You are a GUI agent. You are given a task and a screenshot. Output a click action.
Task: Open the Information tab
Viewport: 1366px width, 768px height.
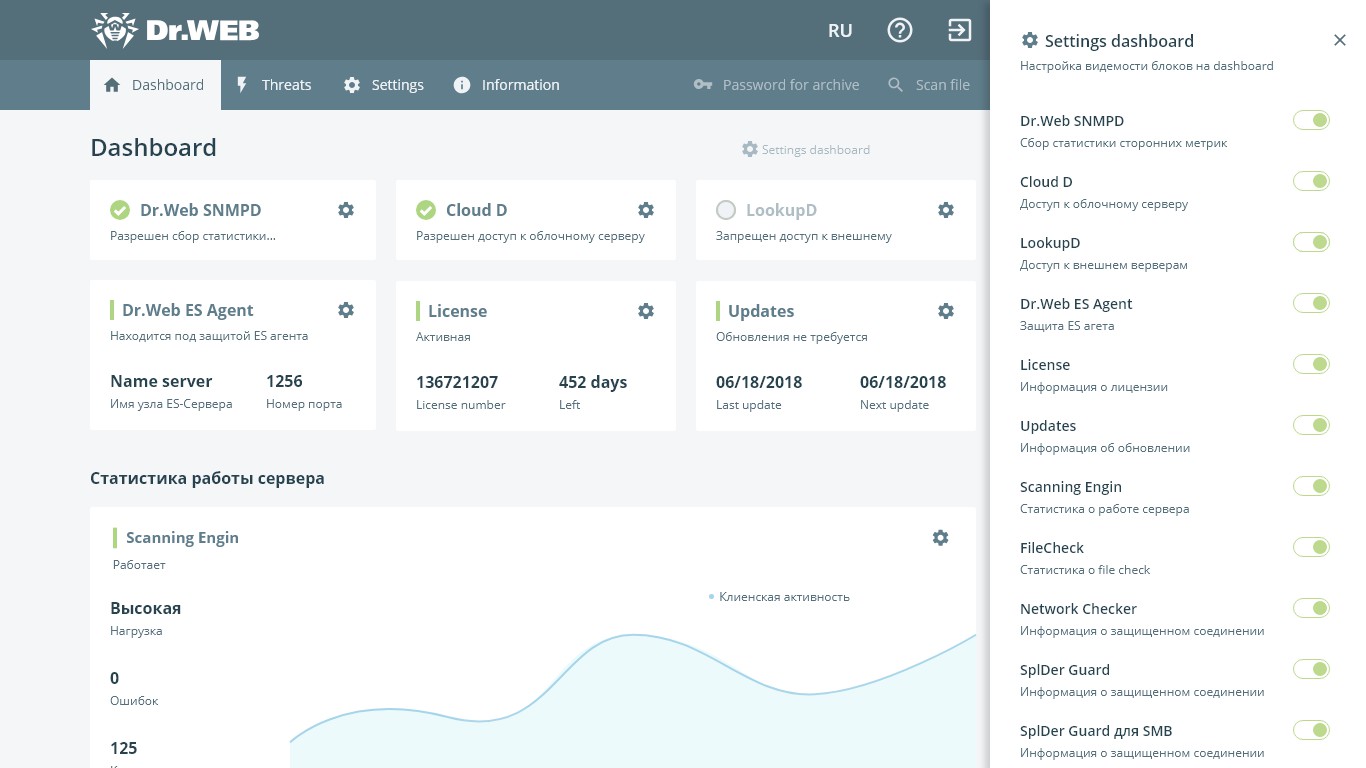[506, 85]
